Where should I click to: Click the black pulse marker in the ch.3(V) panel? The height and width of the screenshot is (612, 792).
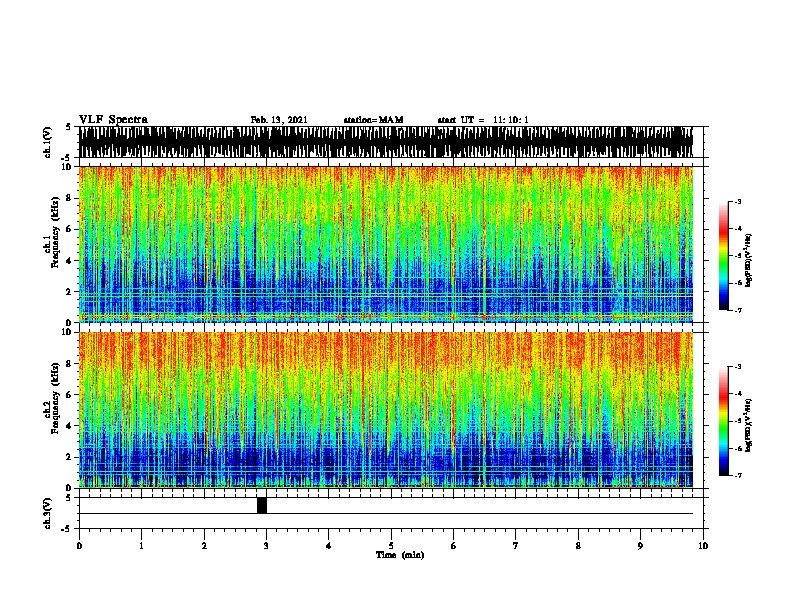click(x=262, y=505)
